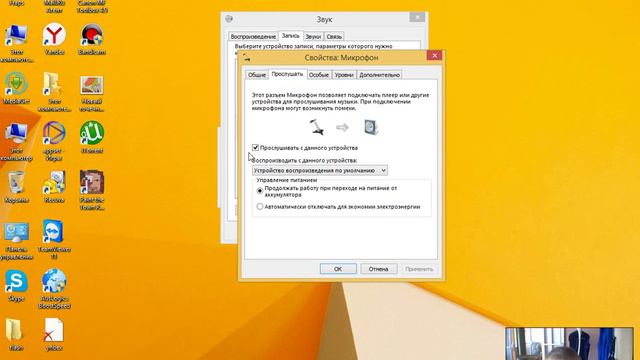640x360 pixels.
Task: Open the Корзина (Recycle Bin) icon
Action: coord(16,187)
